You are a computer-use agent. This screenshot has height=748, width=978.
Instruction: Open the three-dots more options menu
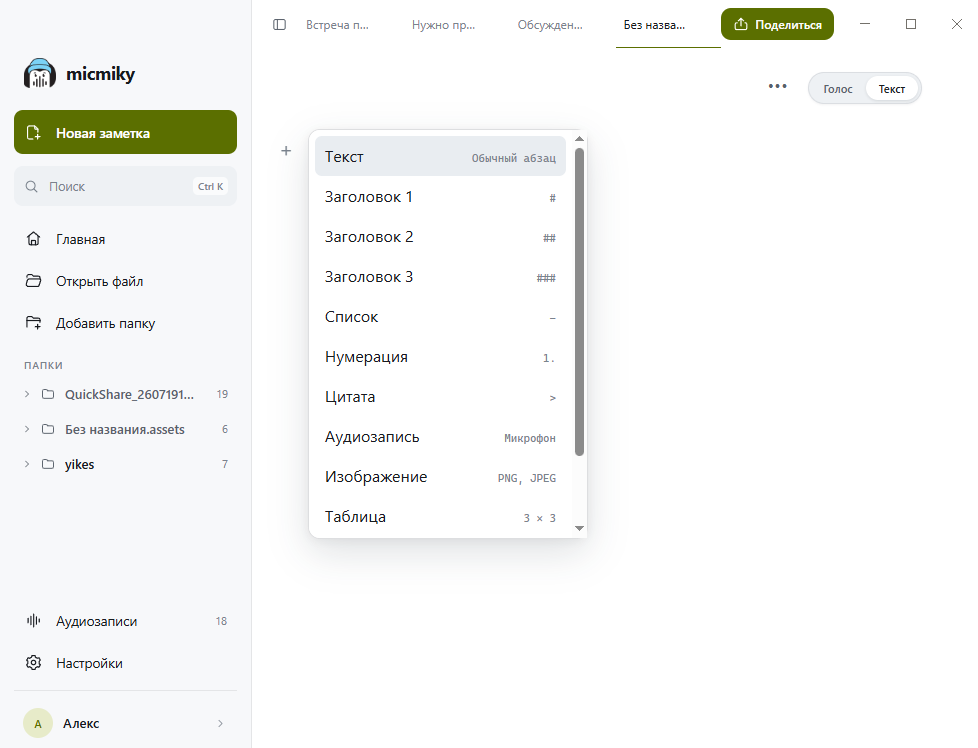pyautogui.click(x=777, y=86)
